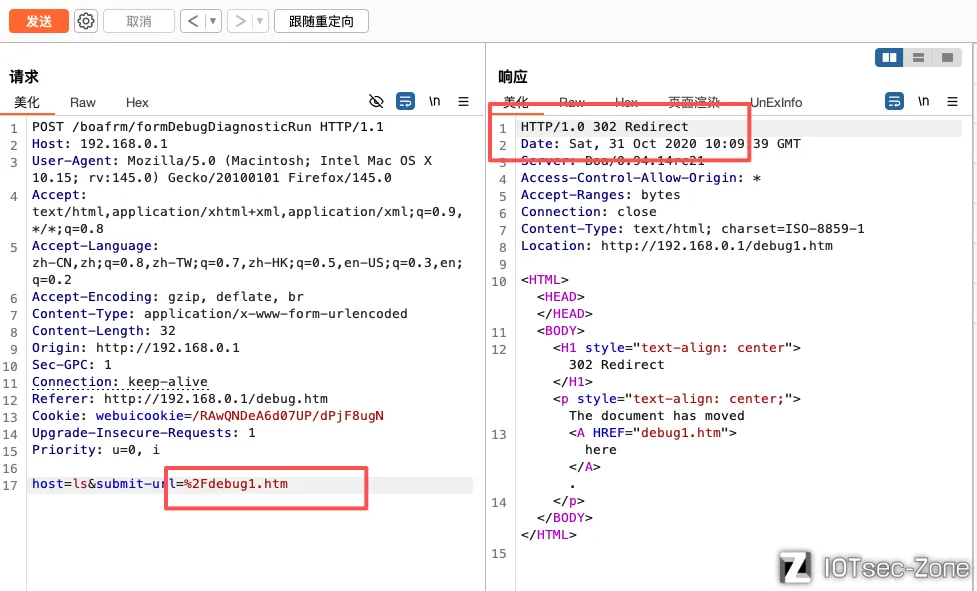This screenshot has width=977, height=591.
Task: Select the single combined panel layout icon
Action: tap(946, 58)
